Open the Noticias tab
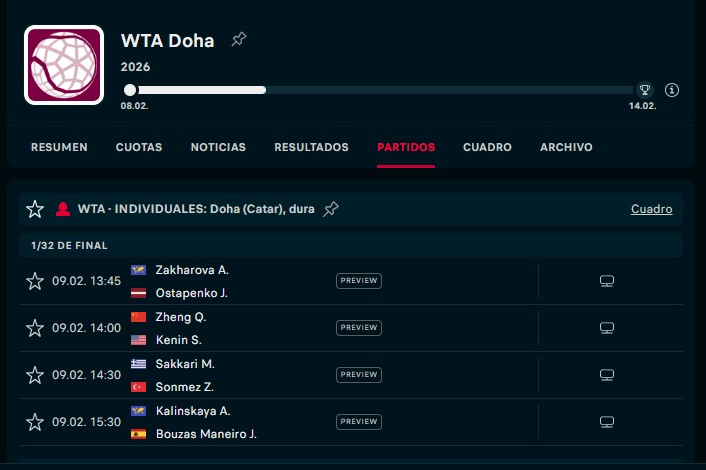706x470 pixels. tap(218, 147)
